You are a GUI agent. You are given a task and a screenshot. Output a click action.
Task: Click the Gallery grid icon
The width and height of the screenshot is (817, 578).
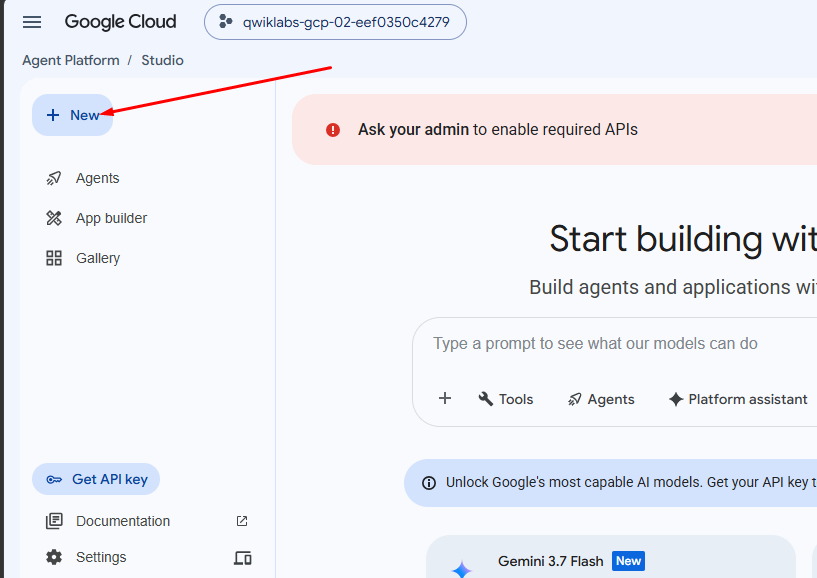[x=54, y=259]
